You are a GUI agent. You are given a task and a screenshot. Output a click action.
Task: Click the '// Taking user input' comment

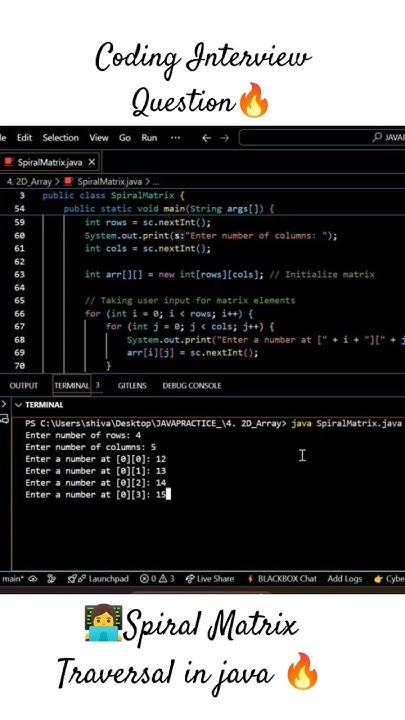(x=190, y=301)
